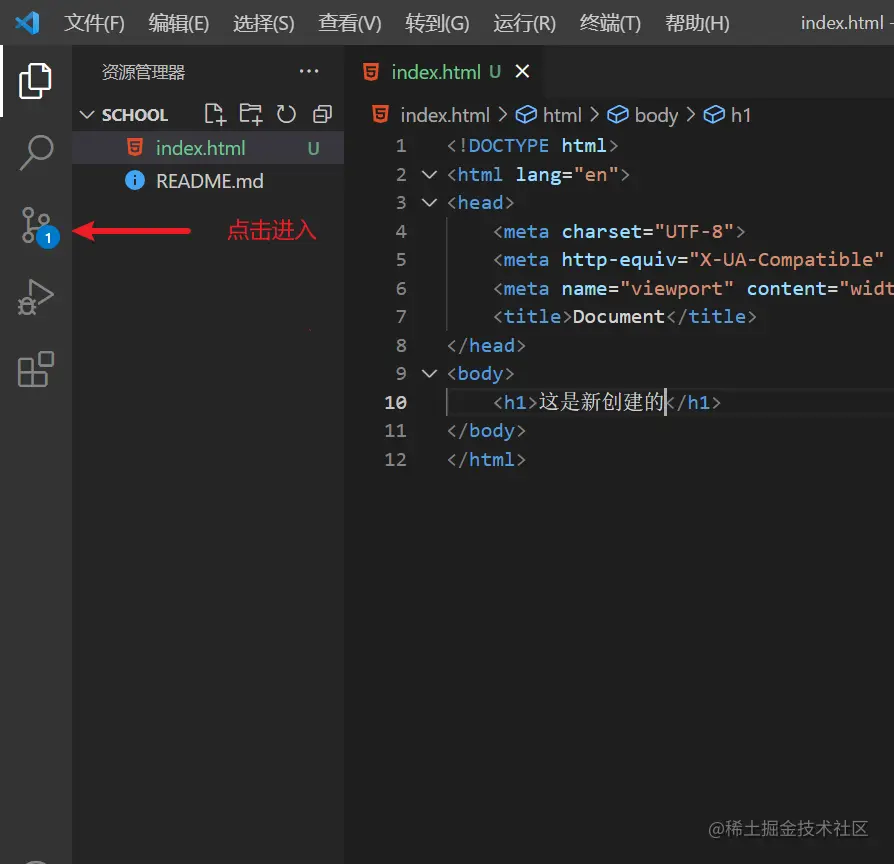Fold the body tag at line 9
The width and height of the screenshot is (894, 864).
coord(430,374)
